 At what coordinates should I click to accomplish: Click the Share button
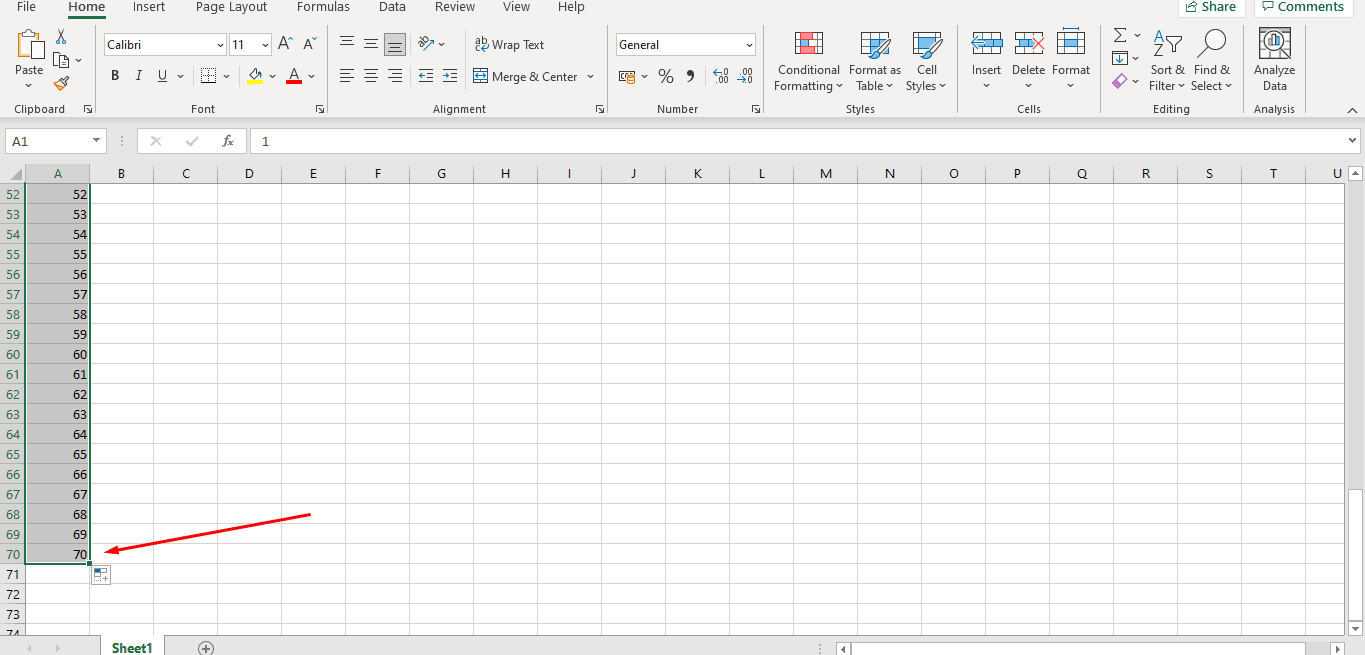(x=1211, y=7)
